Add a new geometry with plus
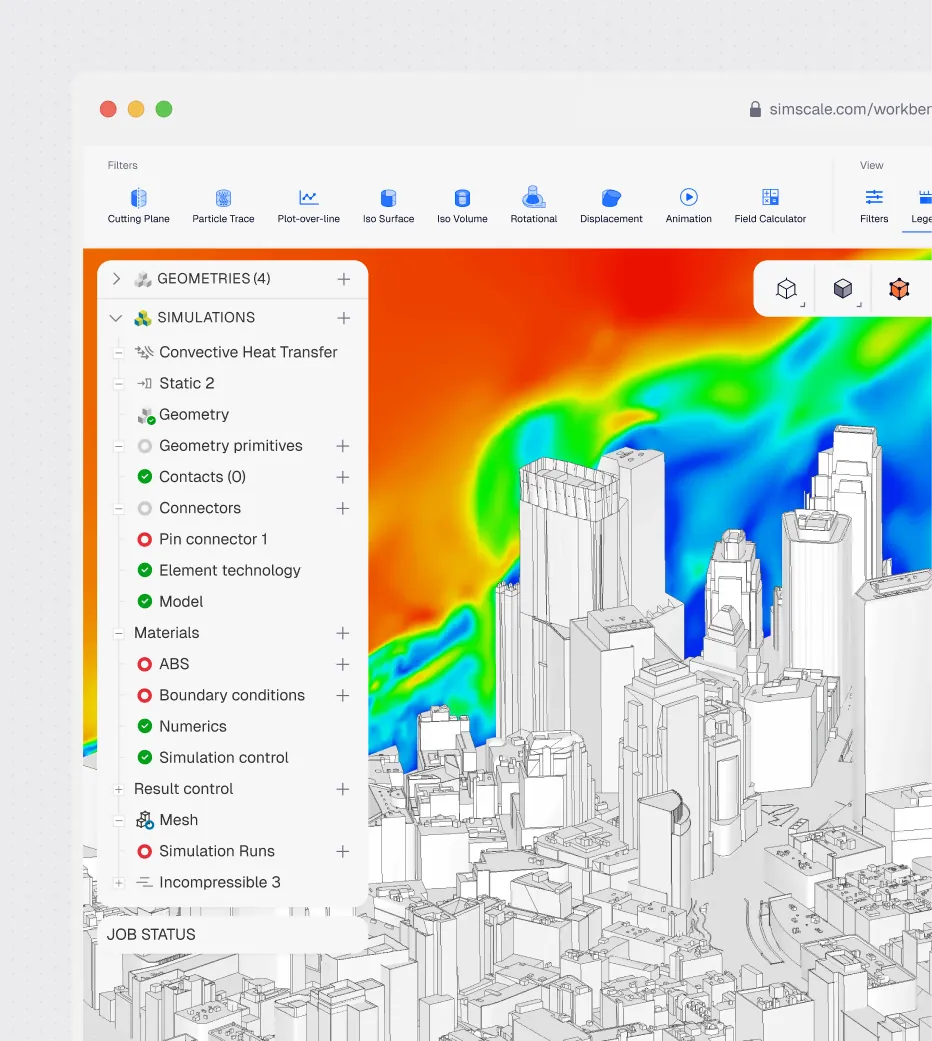This screenshot has height=1041, width=932. (x=343, y=279)
